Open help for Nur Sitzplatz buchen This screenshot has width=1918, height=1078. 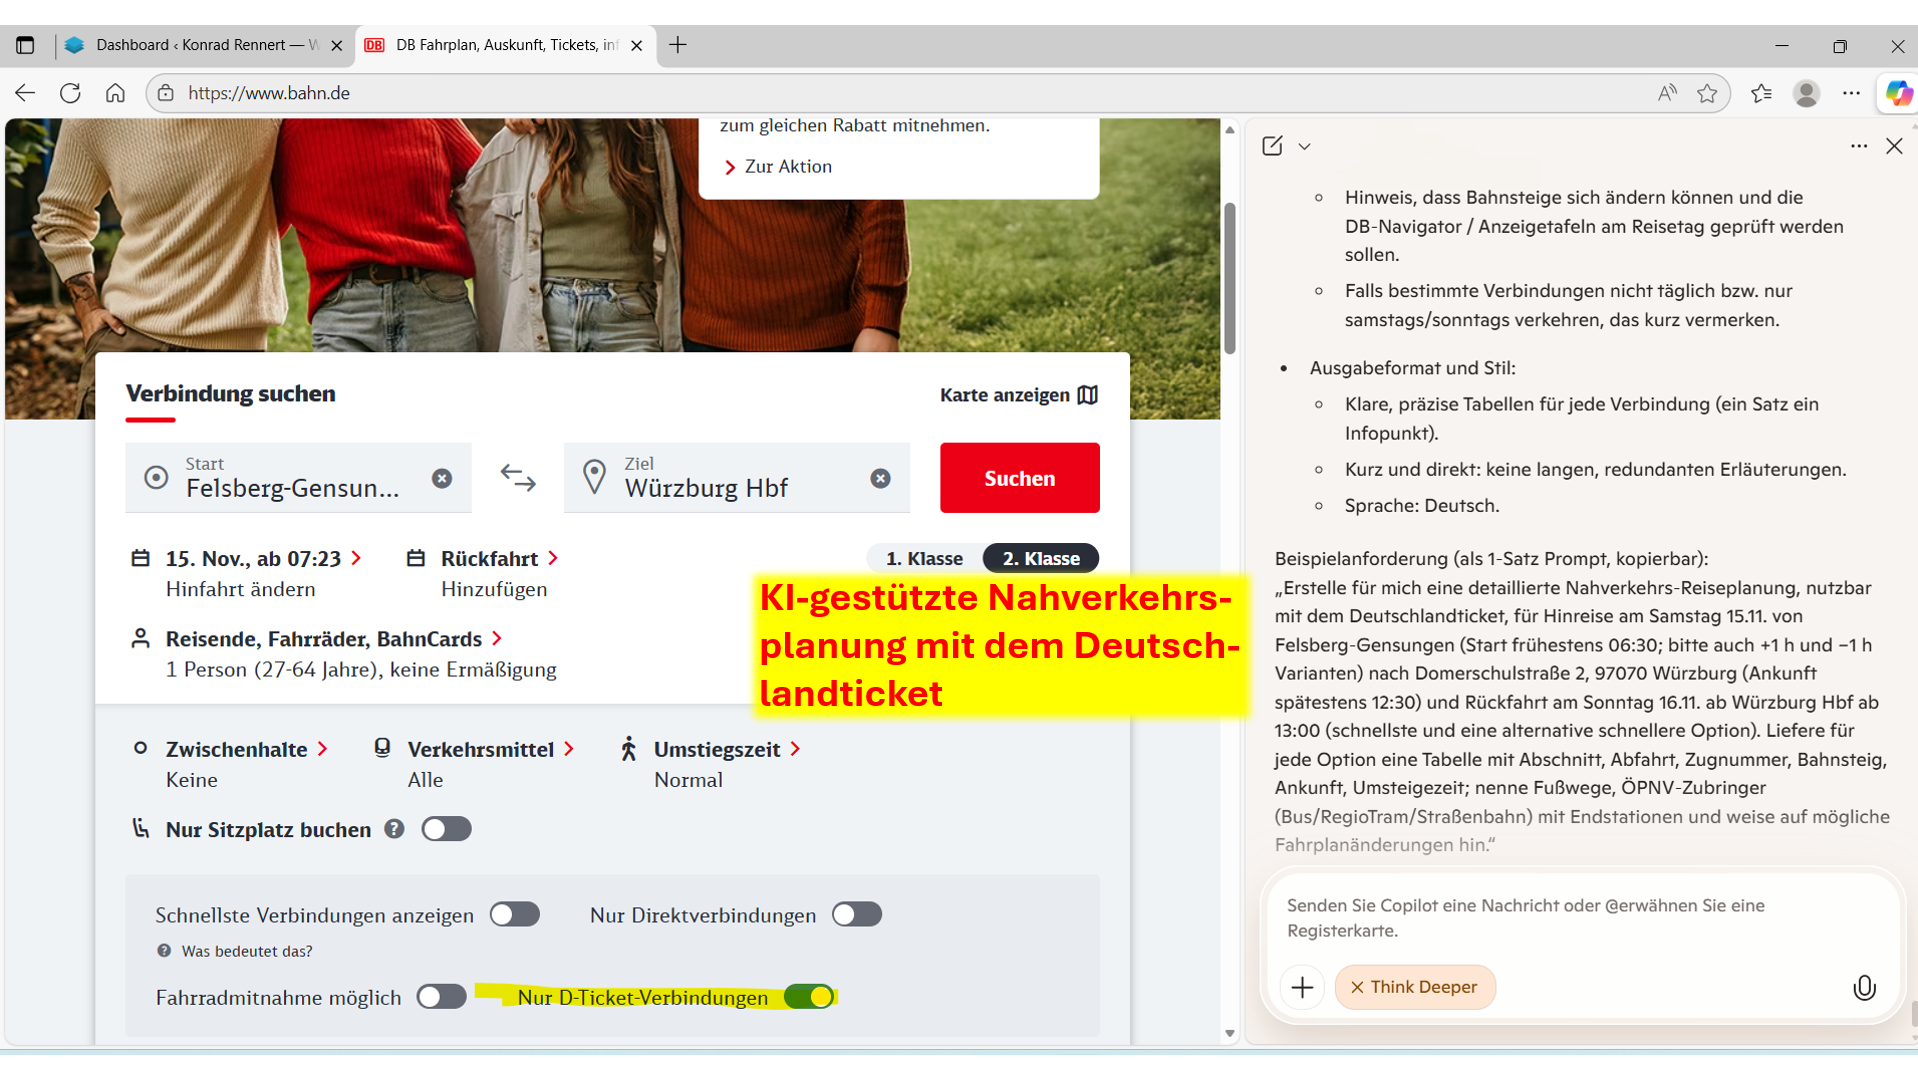395,829
